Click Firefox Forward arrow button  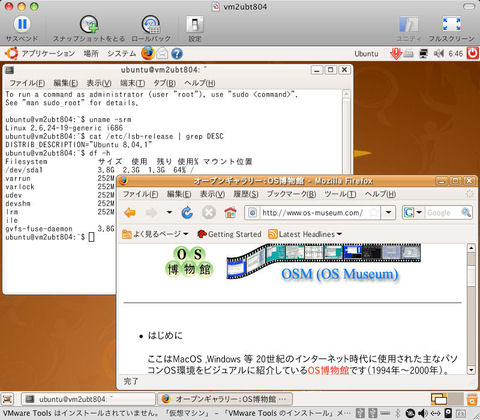[x=151, y=212]
